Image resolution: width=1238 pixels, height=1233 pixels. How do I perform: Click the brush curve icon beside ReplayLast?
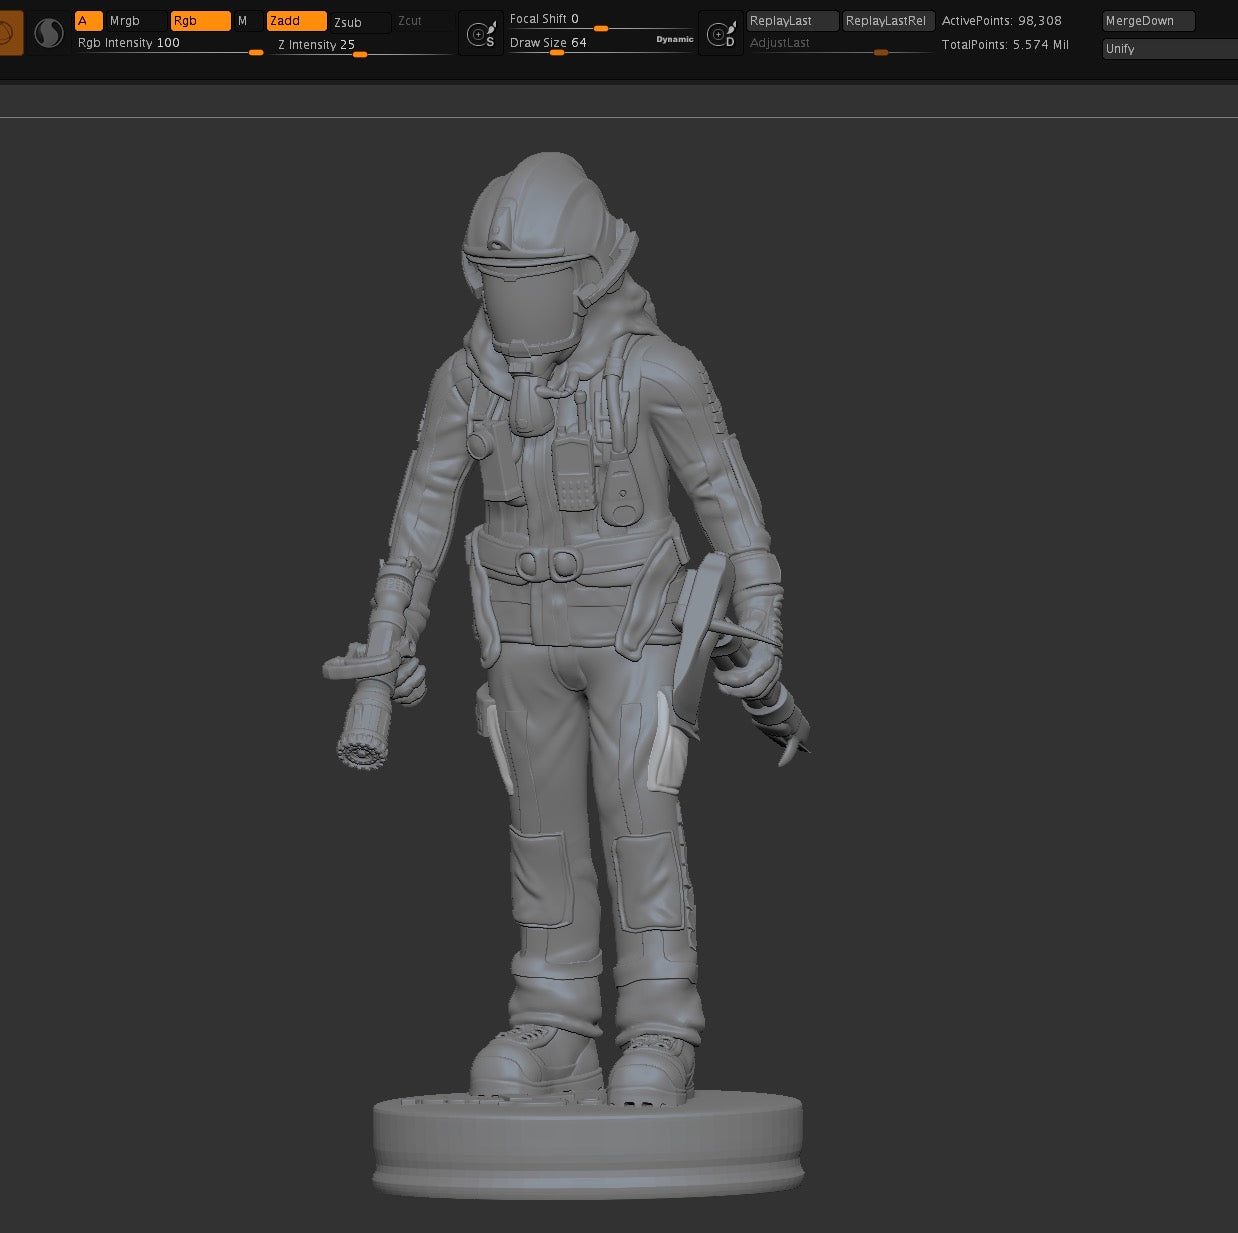coord(722,31)
